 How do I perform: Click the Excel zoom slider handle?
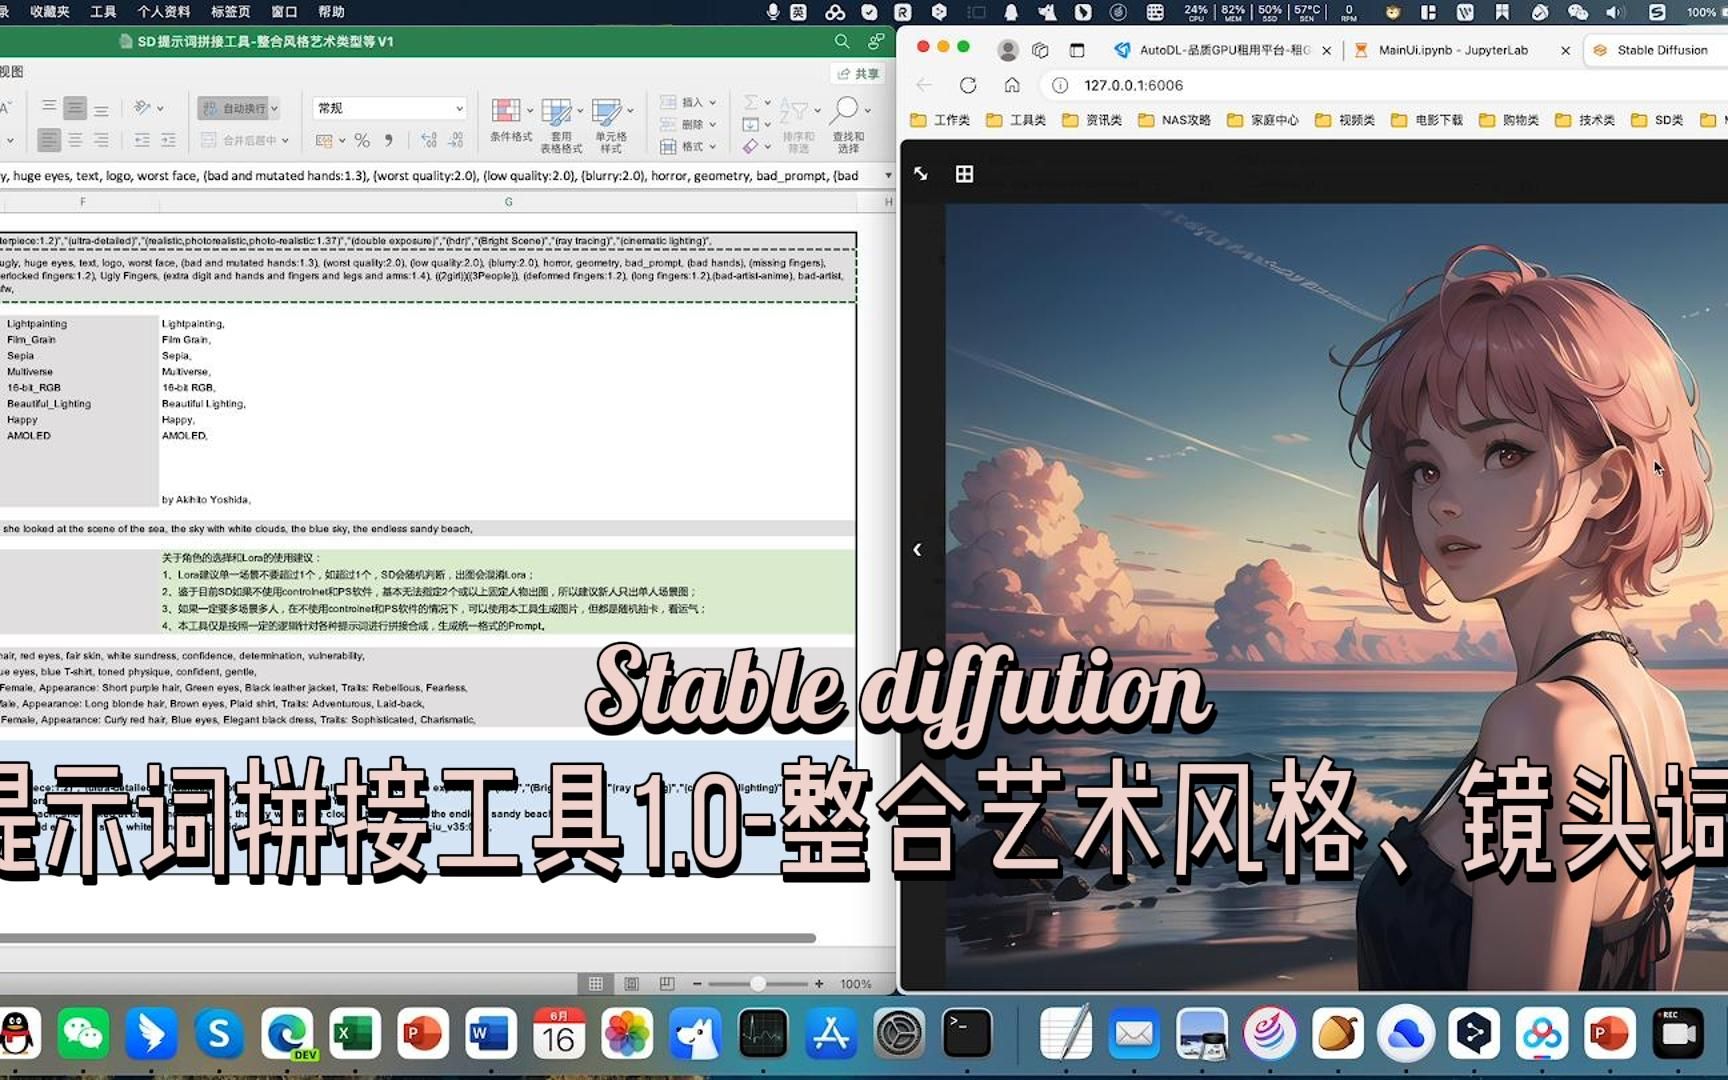pos(758,984)
